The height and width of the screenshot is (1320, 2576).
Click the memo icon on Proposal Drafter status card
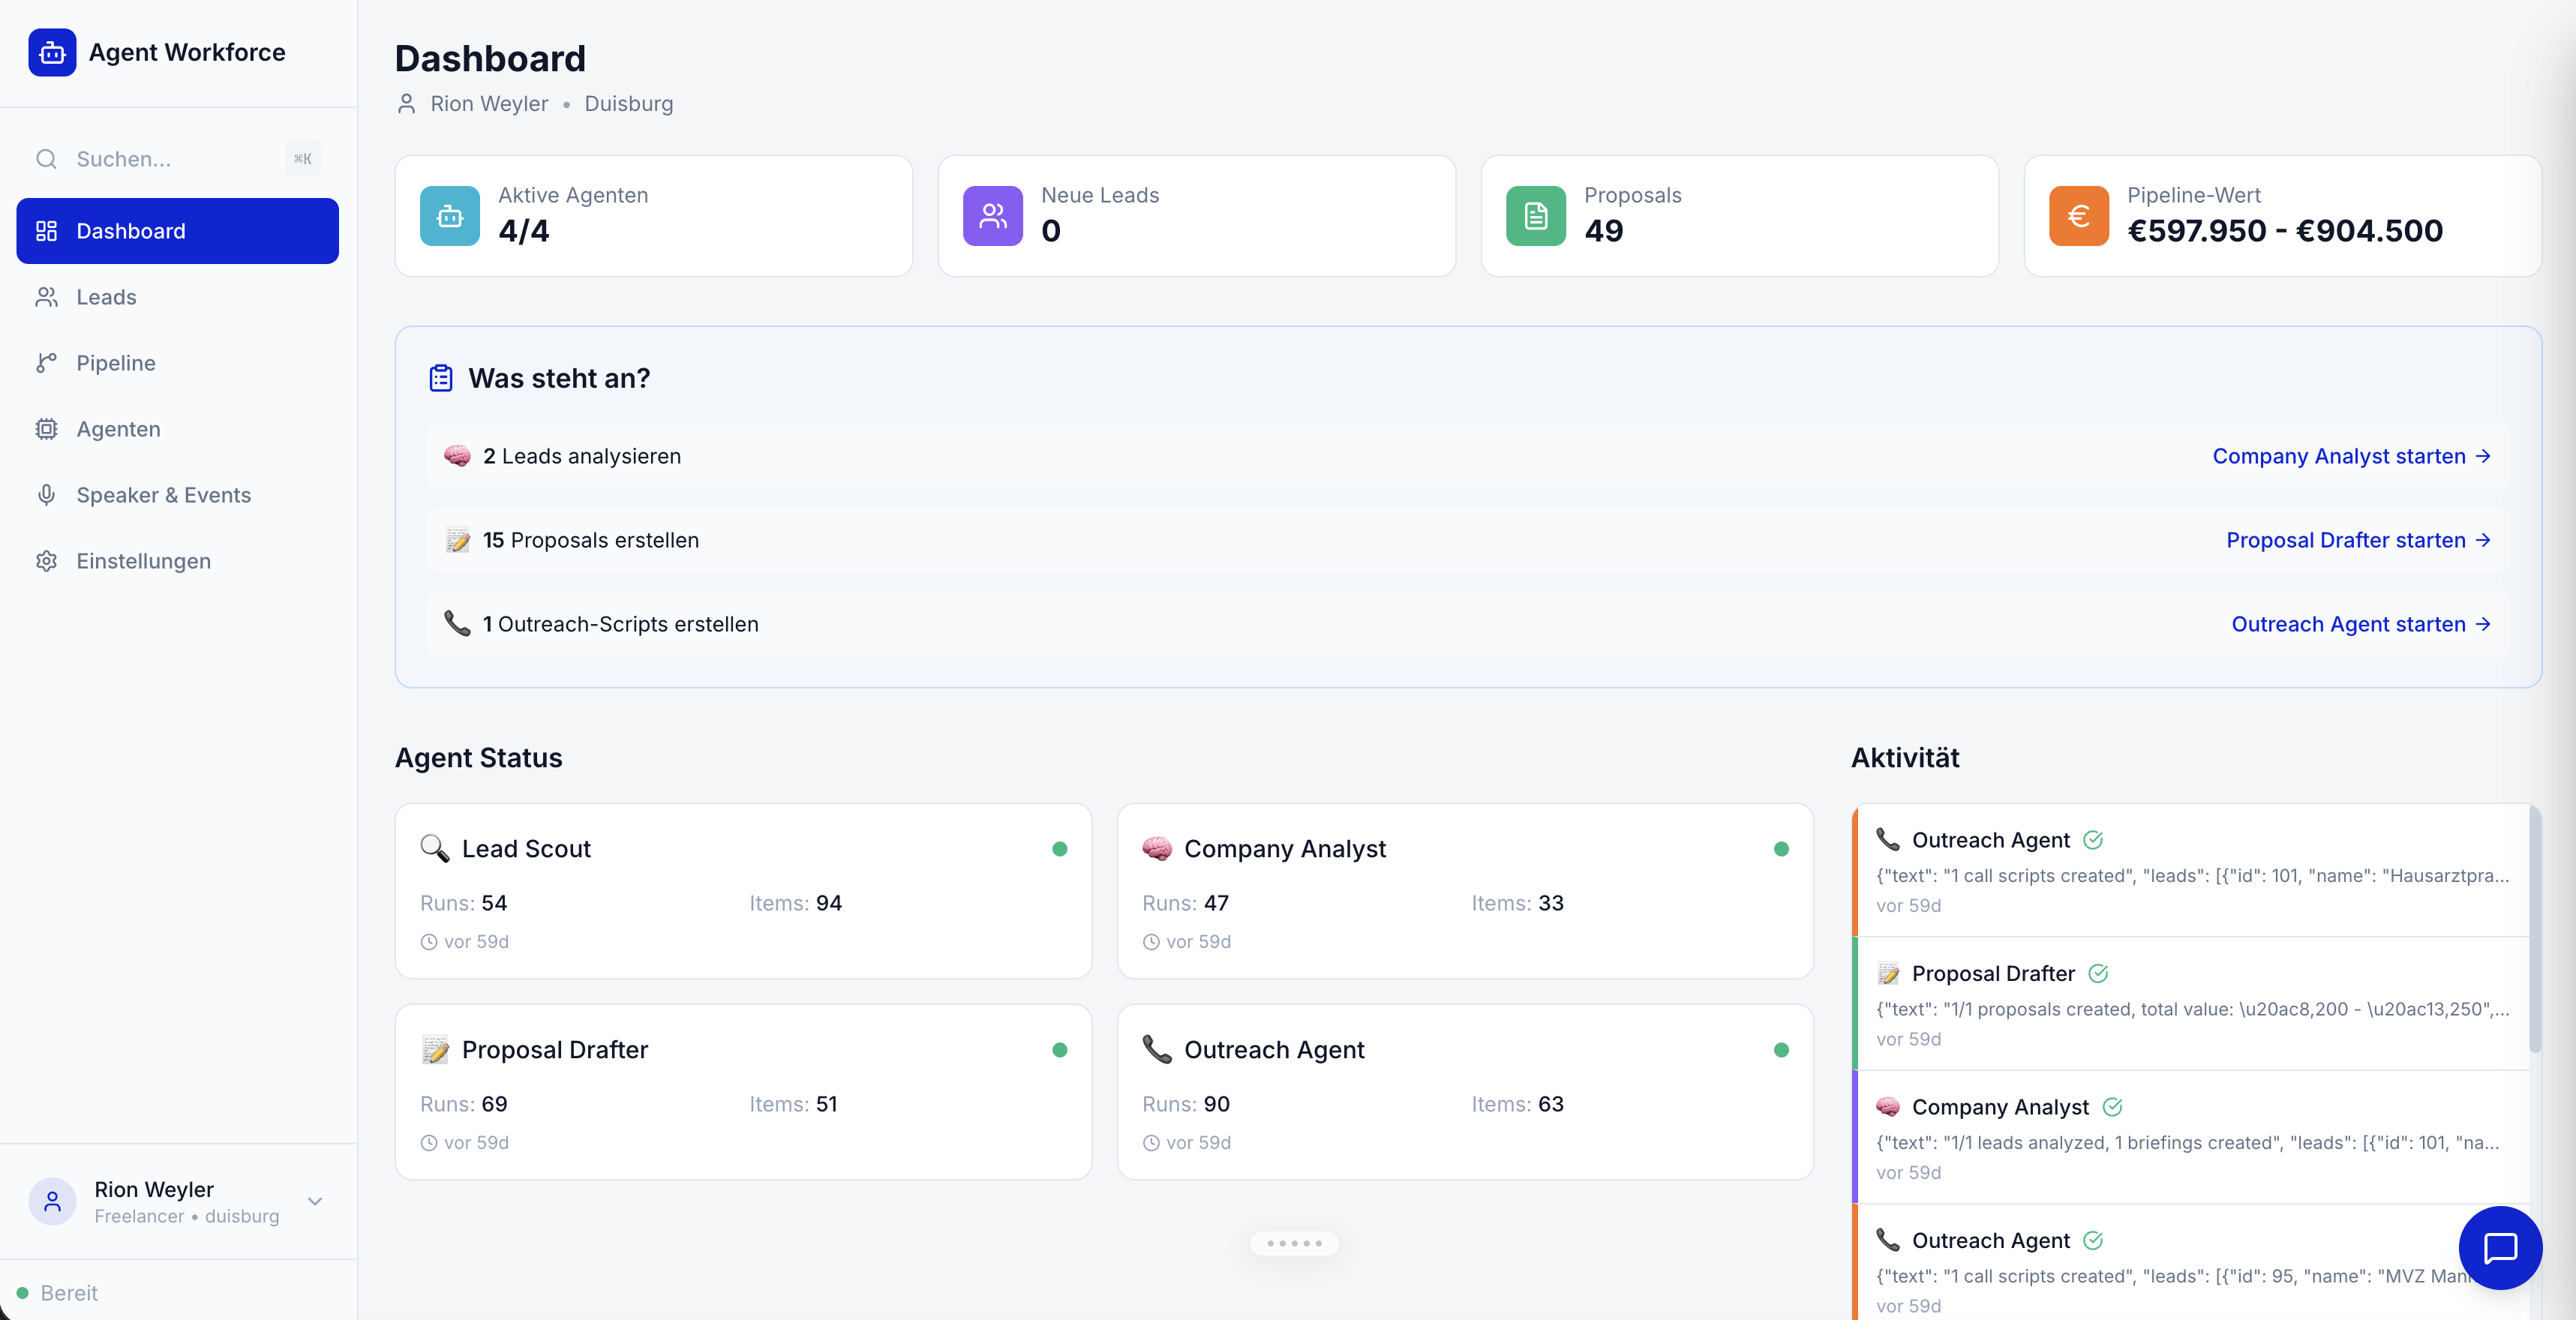[x=434, y=1049]
